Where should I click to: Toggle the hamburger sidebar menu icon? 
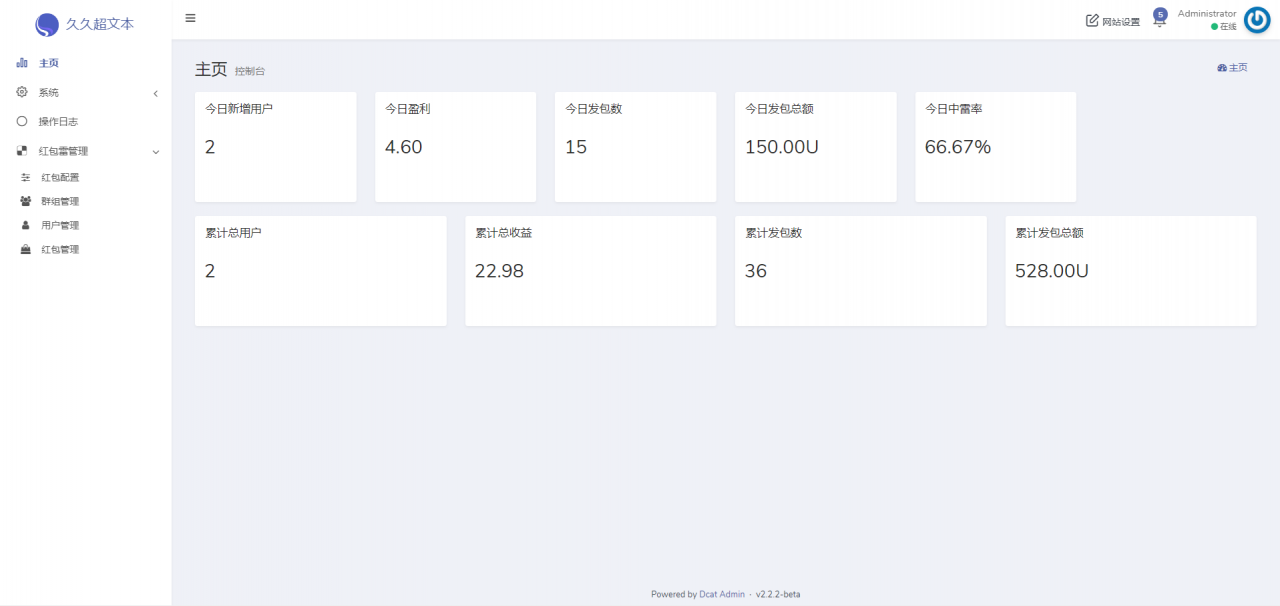(190, 18)
